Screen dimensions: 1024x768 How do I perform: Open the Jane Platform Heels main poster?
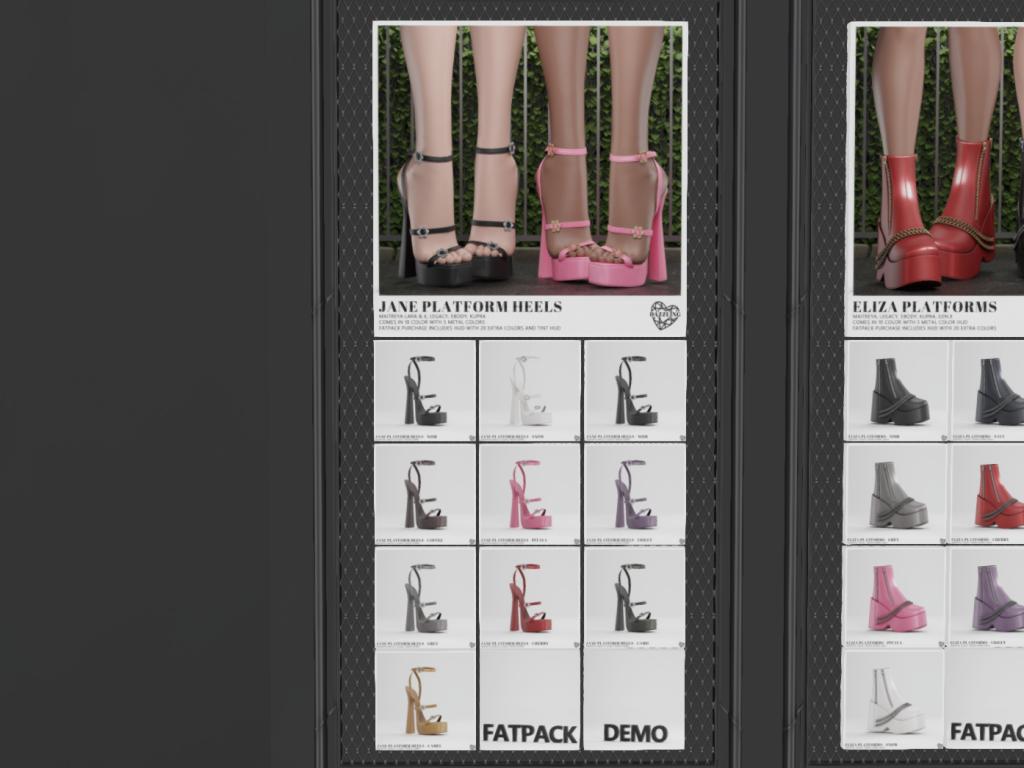click(x=530, y=160)
